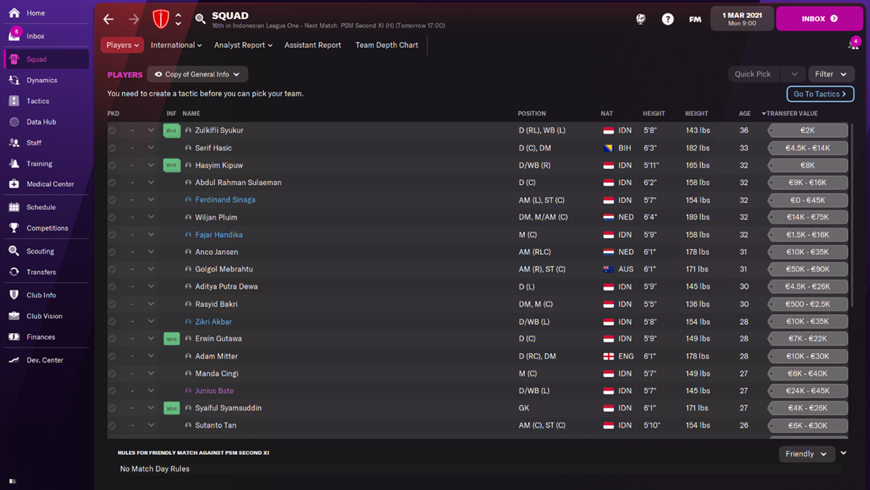Click the search magnifier icon
This screenshot has width=870, height=490.
tap(200, 19)
